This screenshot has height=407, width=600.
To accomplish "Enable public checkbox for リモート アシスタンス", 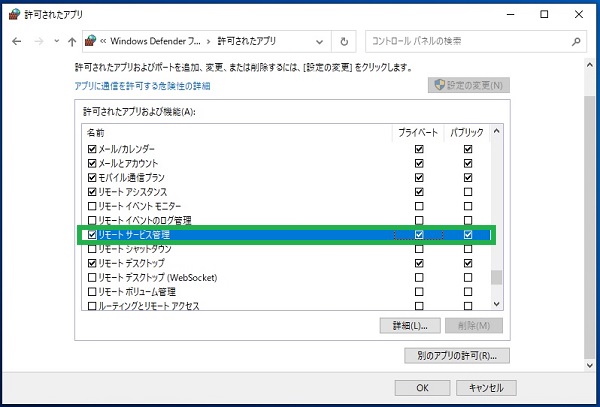I will coord(468,192).
